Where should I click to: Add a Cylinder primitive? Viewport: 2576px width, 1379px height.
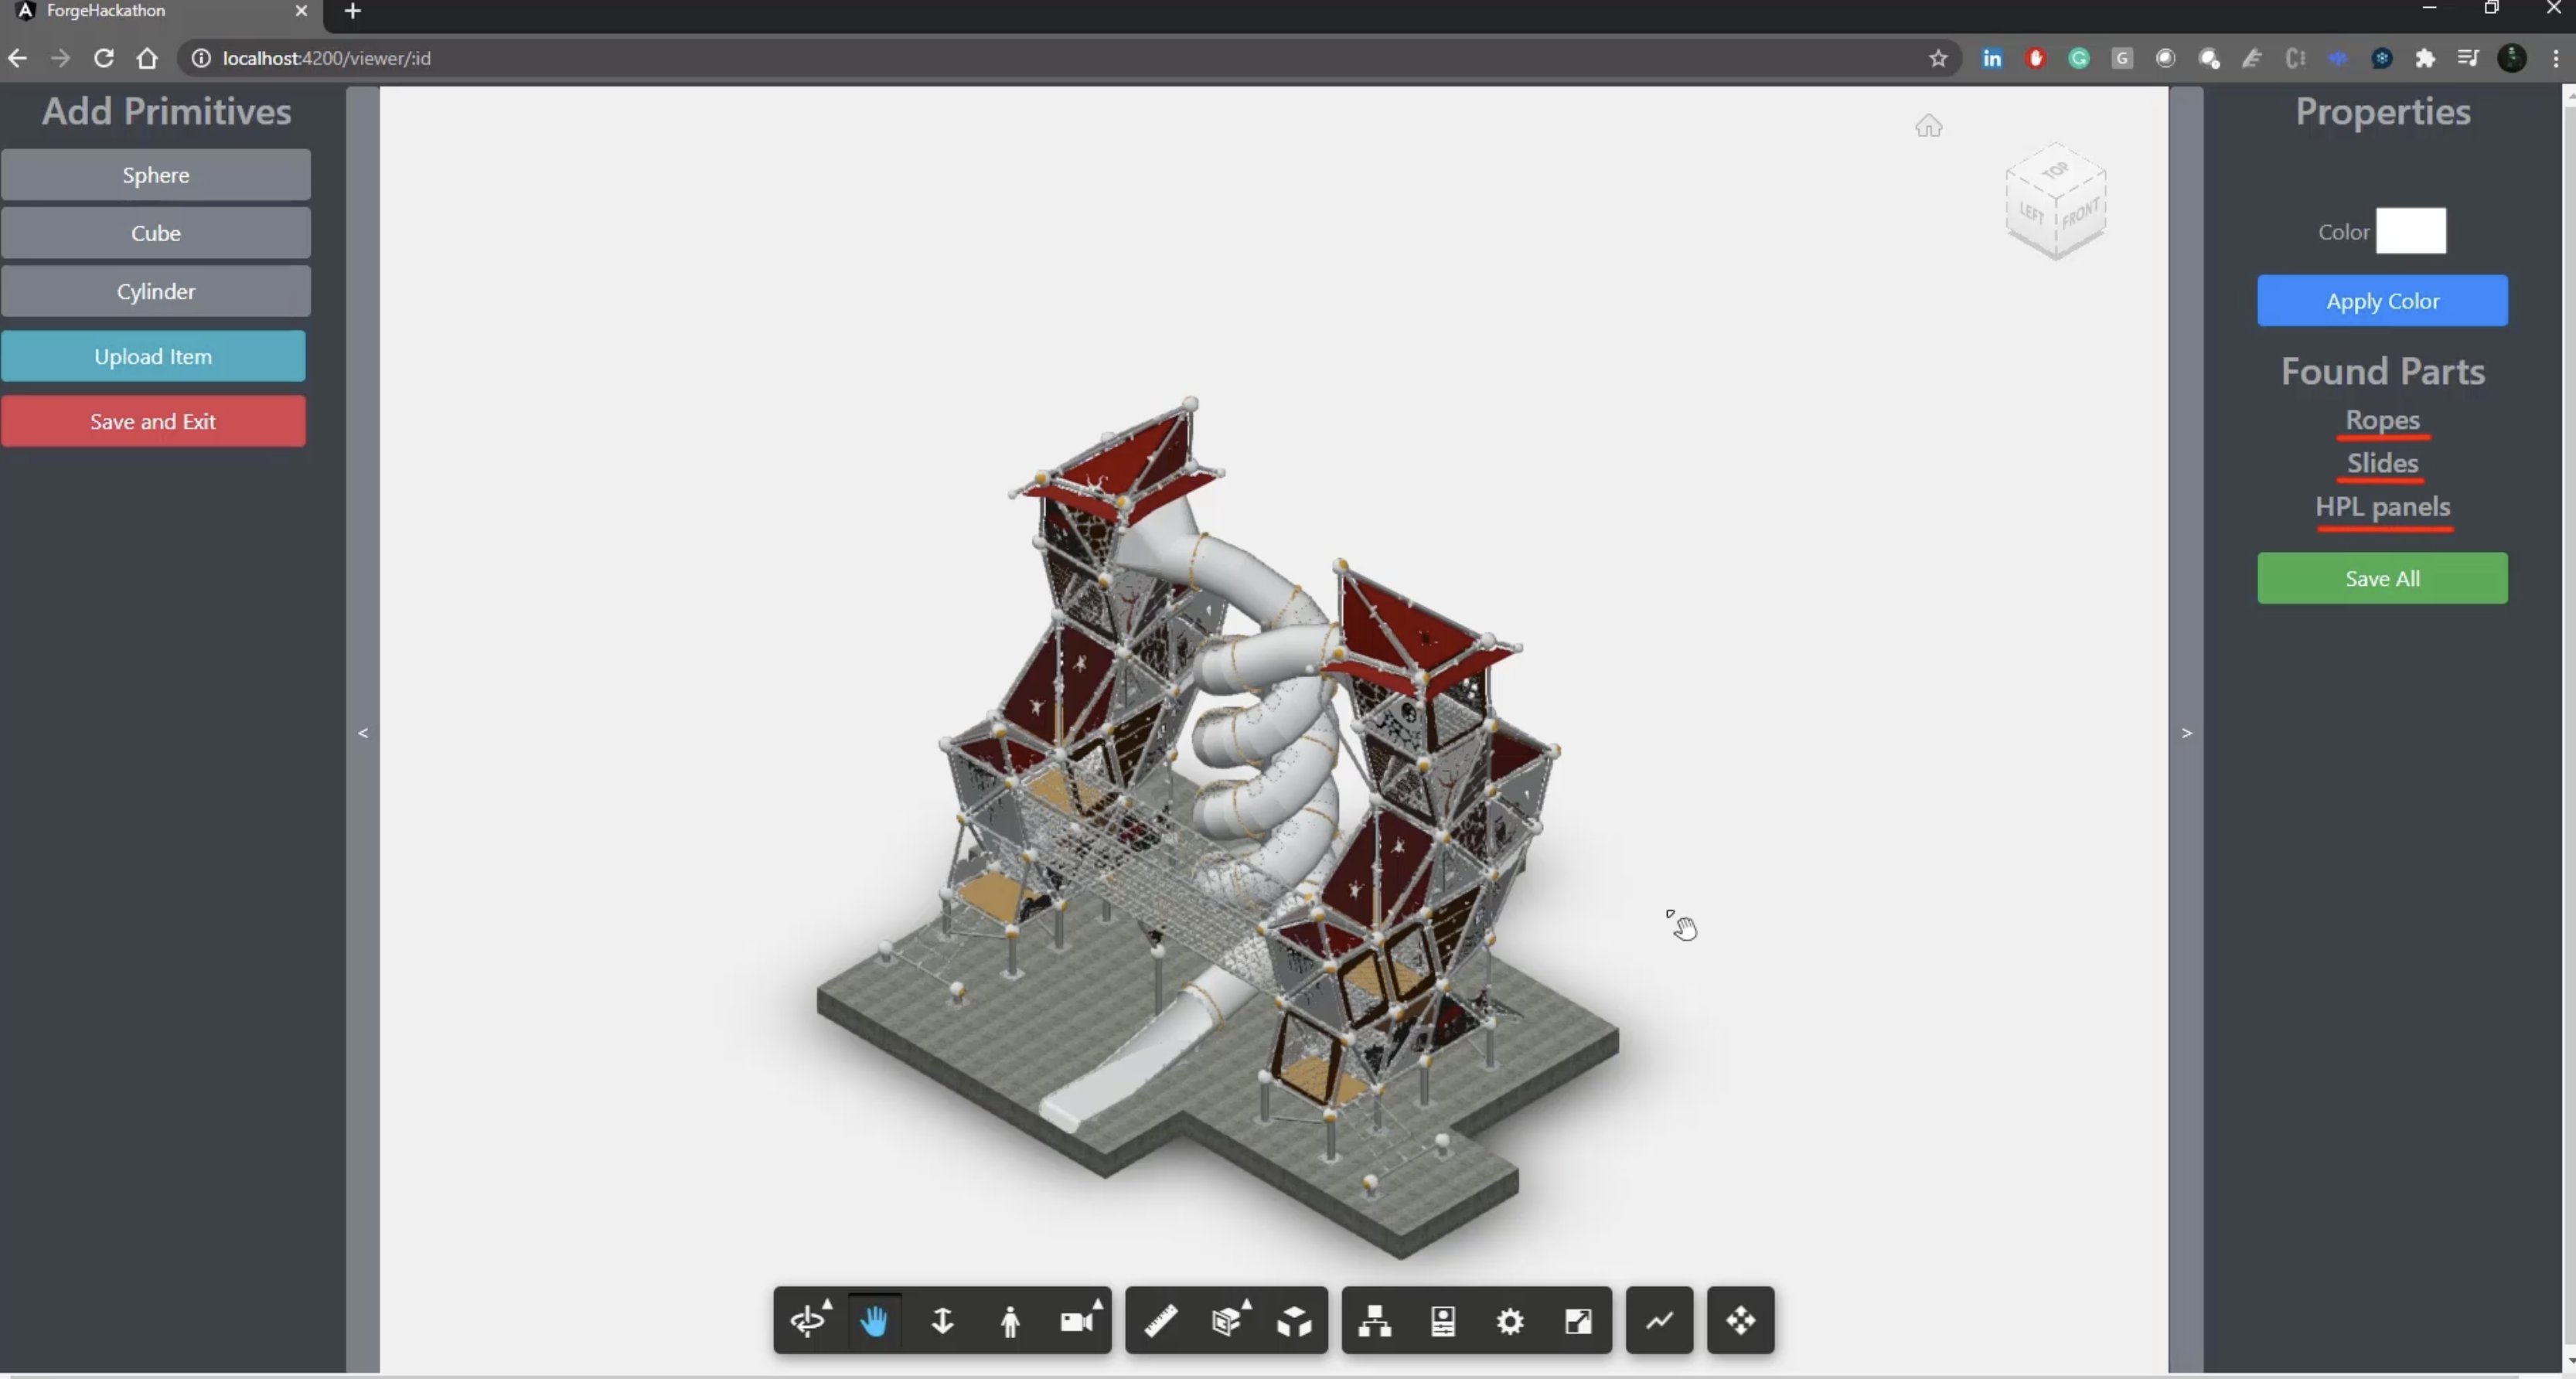pyautogui.click(x=156, y=291)
